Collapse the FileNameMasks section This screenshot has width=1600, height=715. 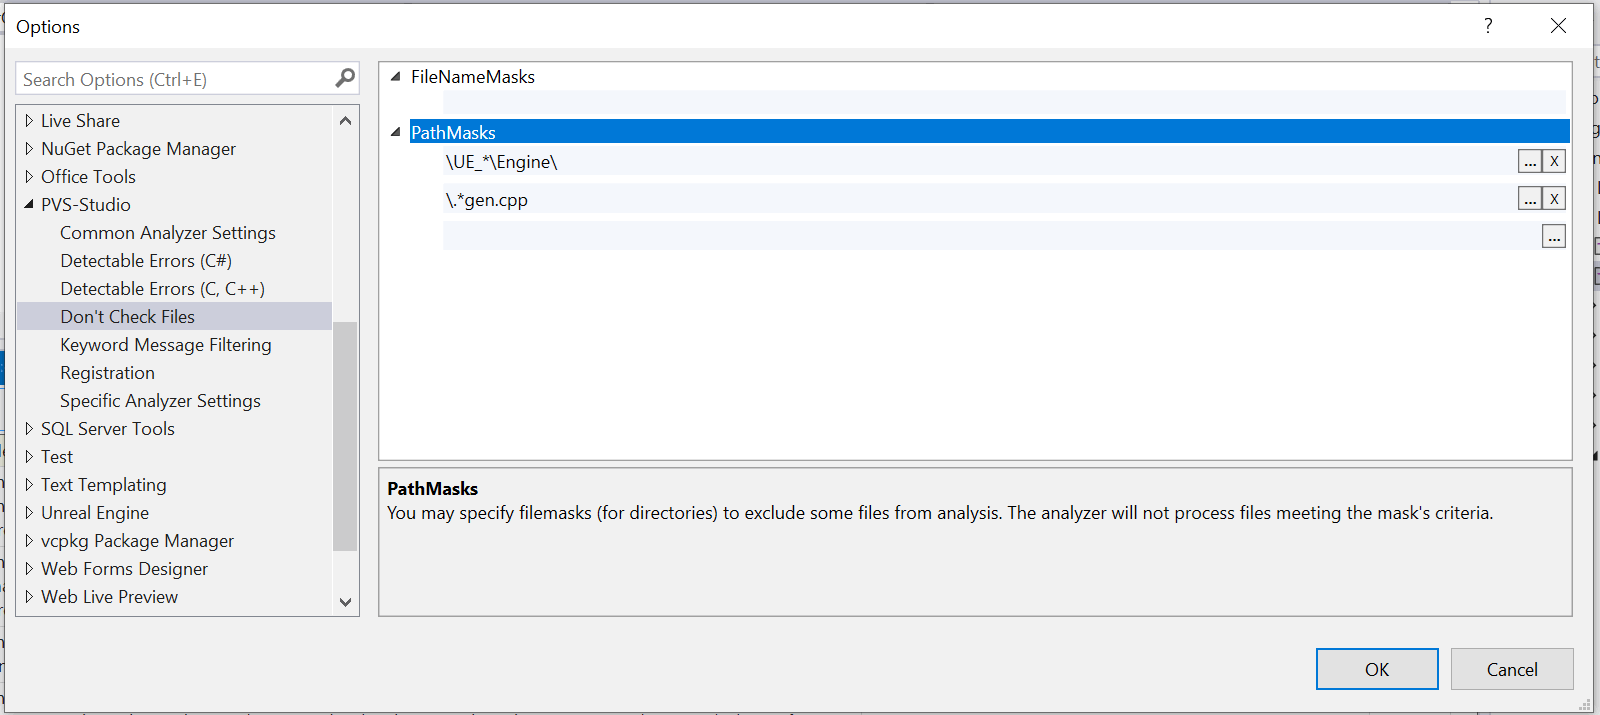[396, 77]
